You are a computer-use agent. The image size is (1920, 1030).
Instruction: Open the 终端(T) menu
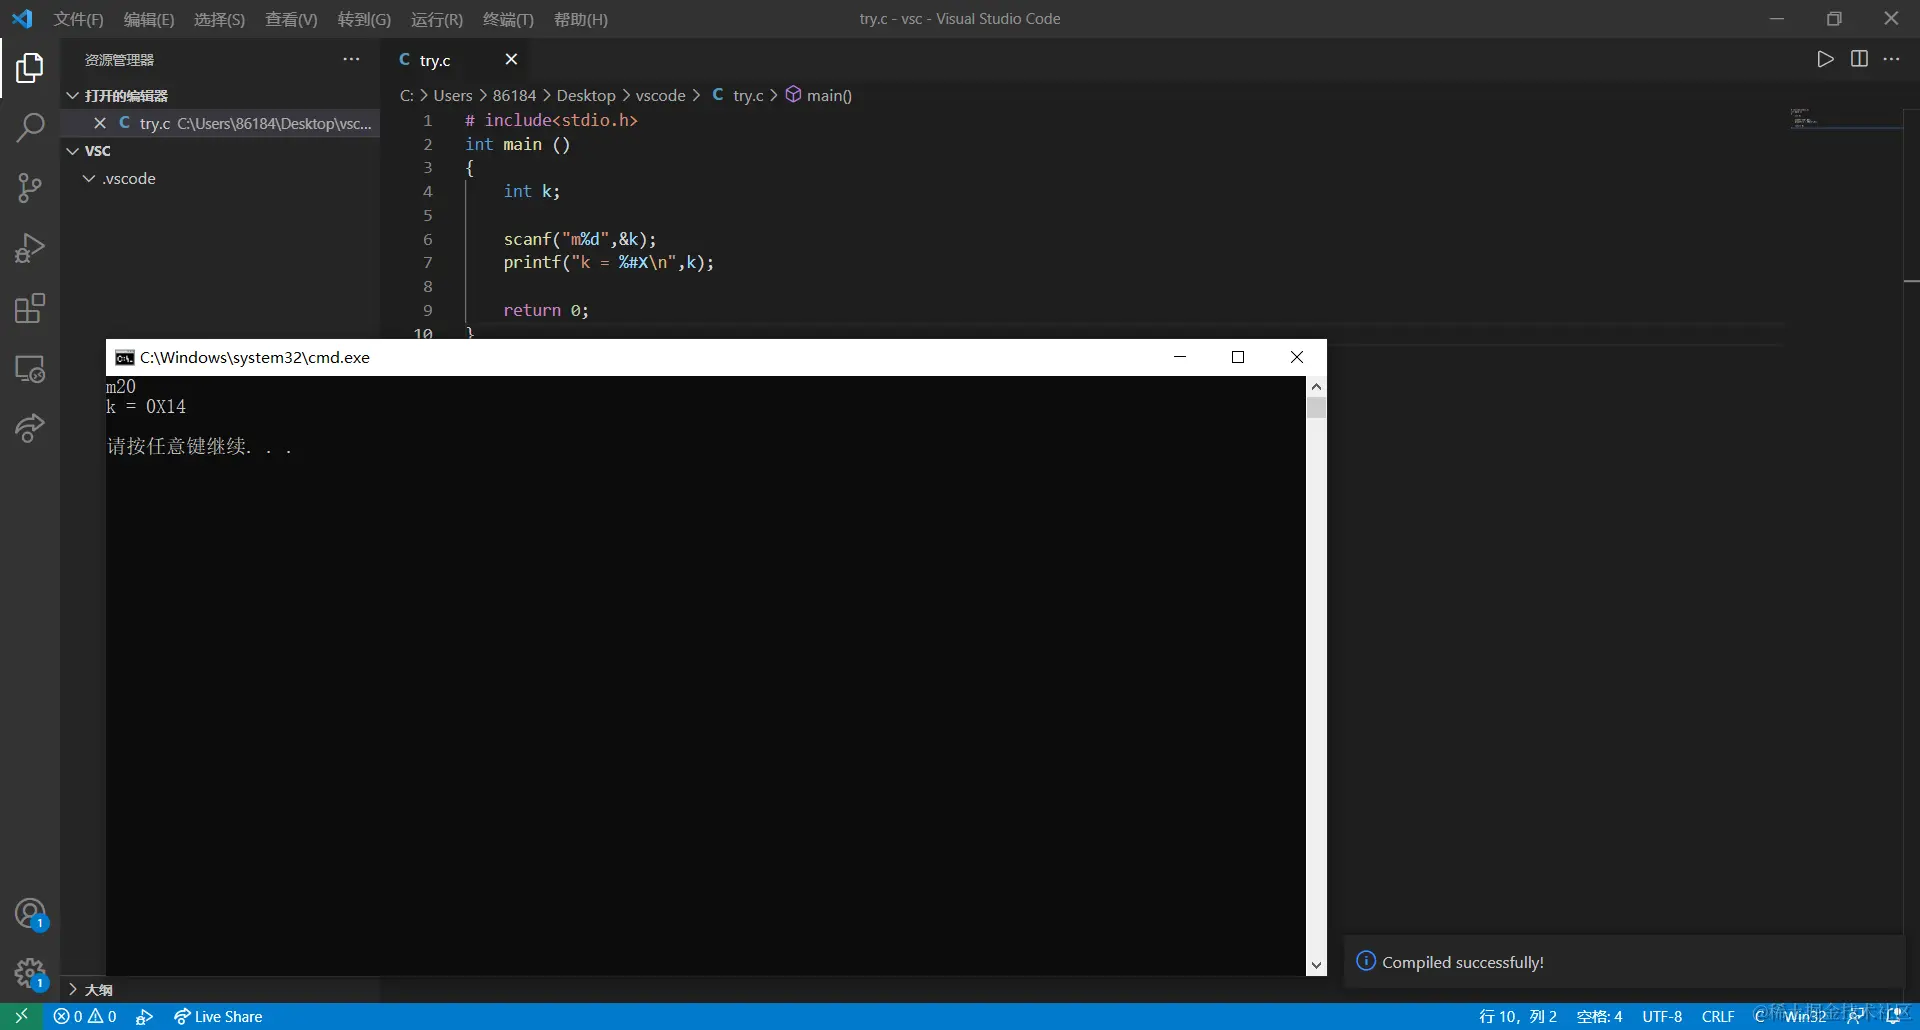(508, 19)
